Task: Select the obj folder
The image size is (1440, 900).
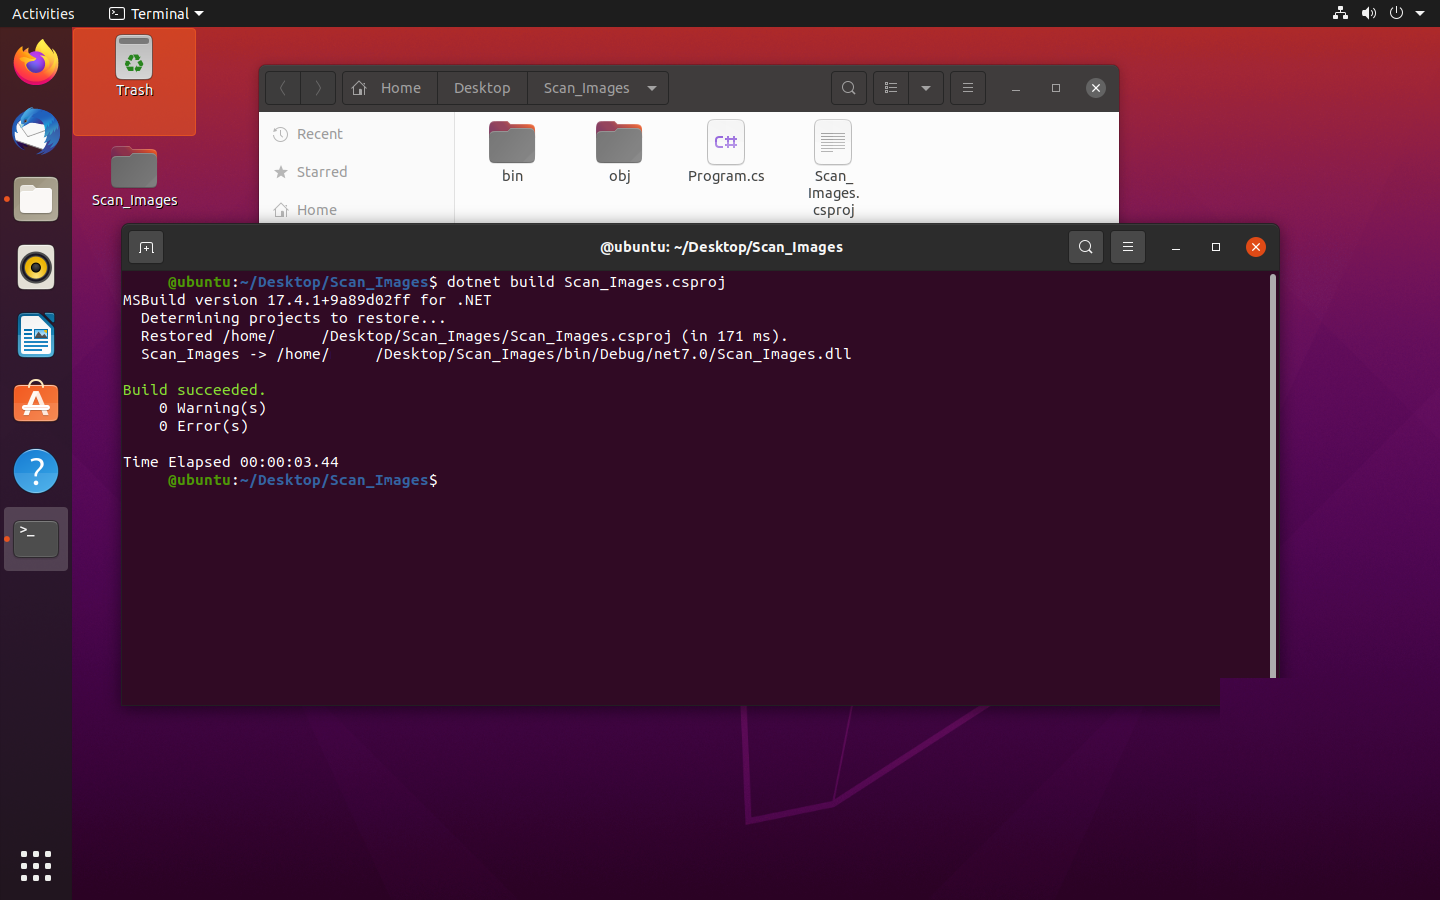Action: pyautogui.click(x=619, y=152)
